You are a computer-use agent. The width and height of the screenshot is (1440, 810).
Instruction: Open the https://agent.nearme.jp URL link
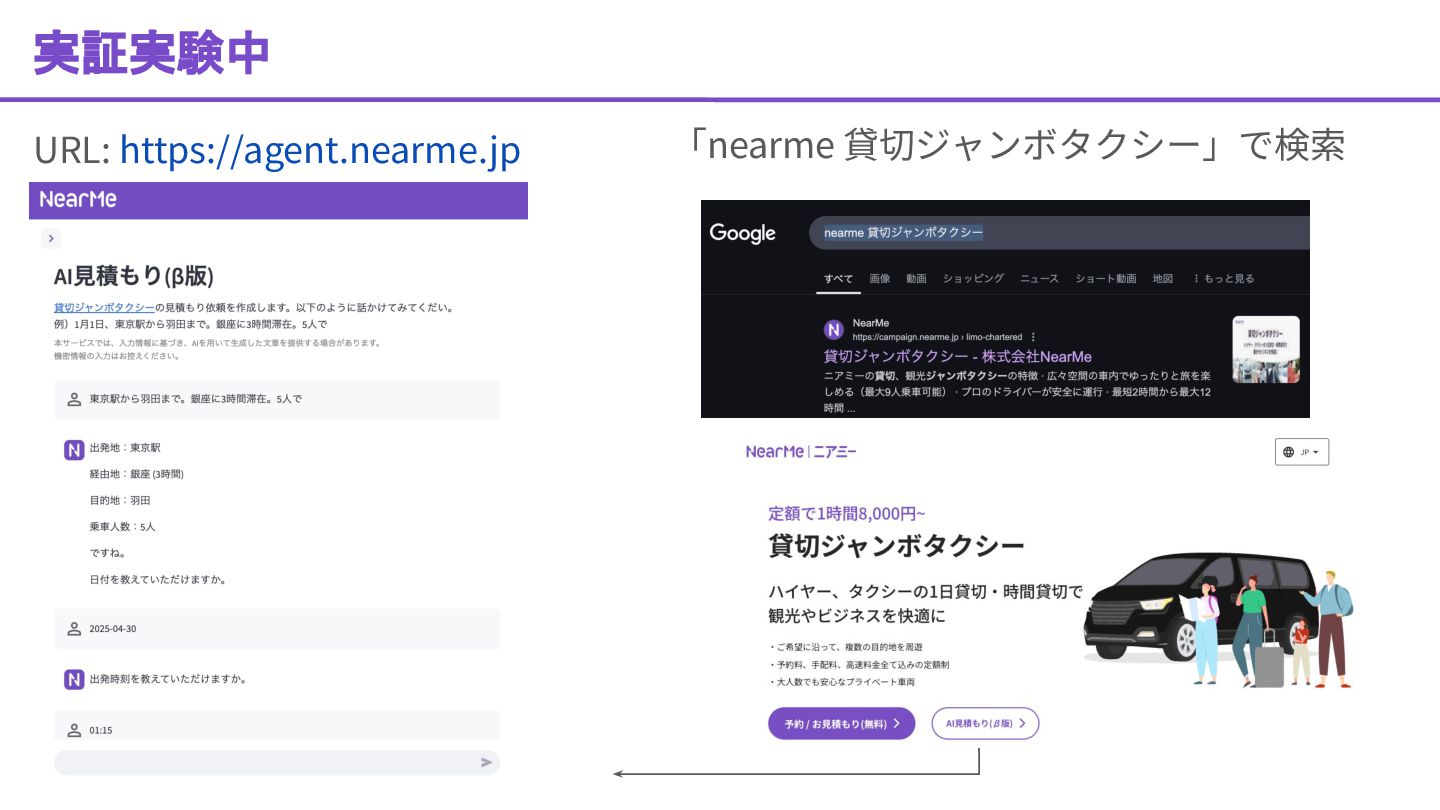click(320, 150)
